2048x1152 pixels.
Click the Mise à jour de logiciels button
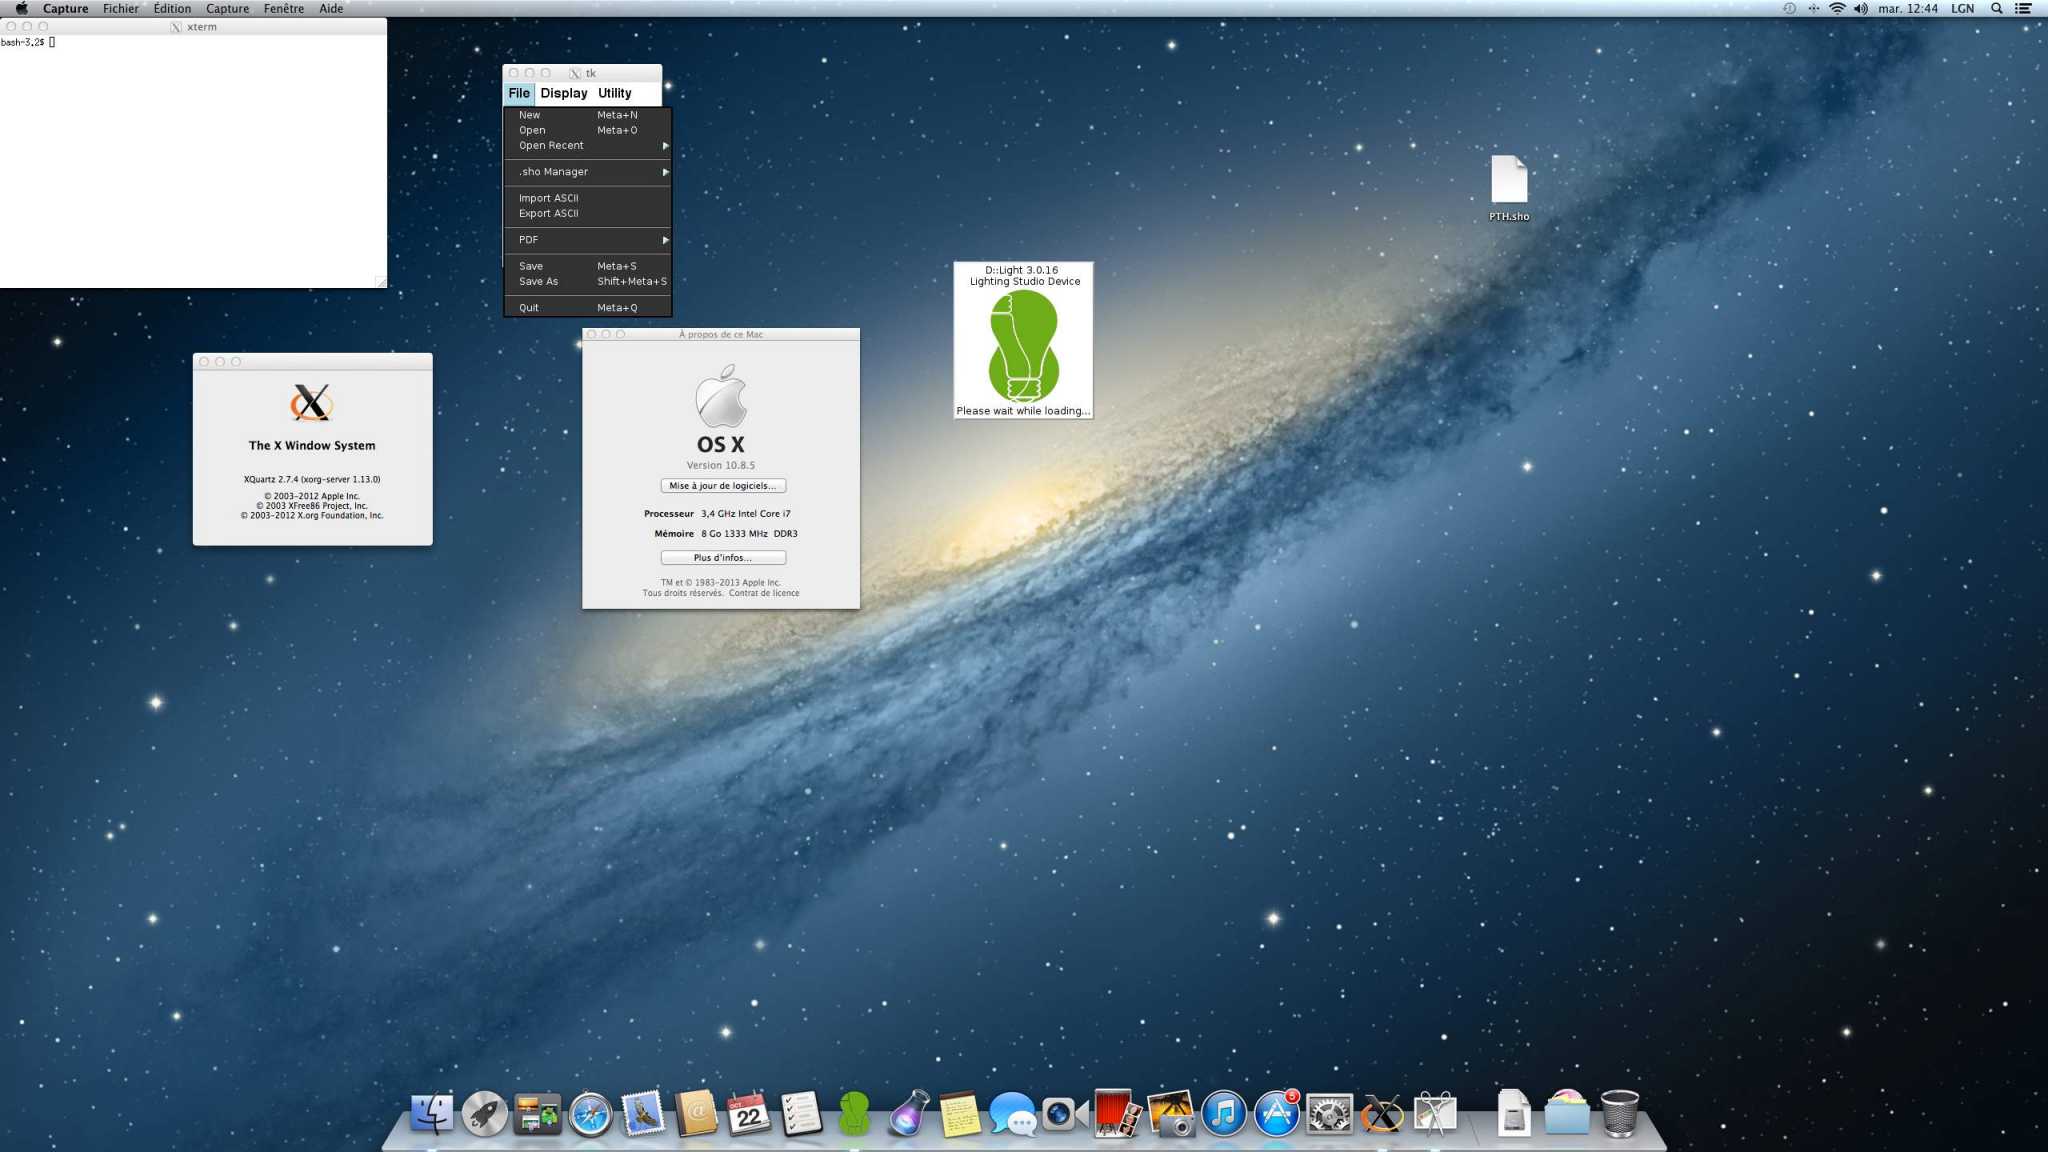[722, 486]
